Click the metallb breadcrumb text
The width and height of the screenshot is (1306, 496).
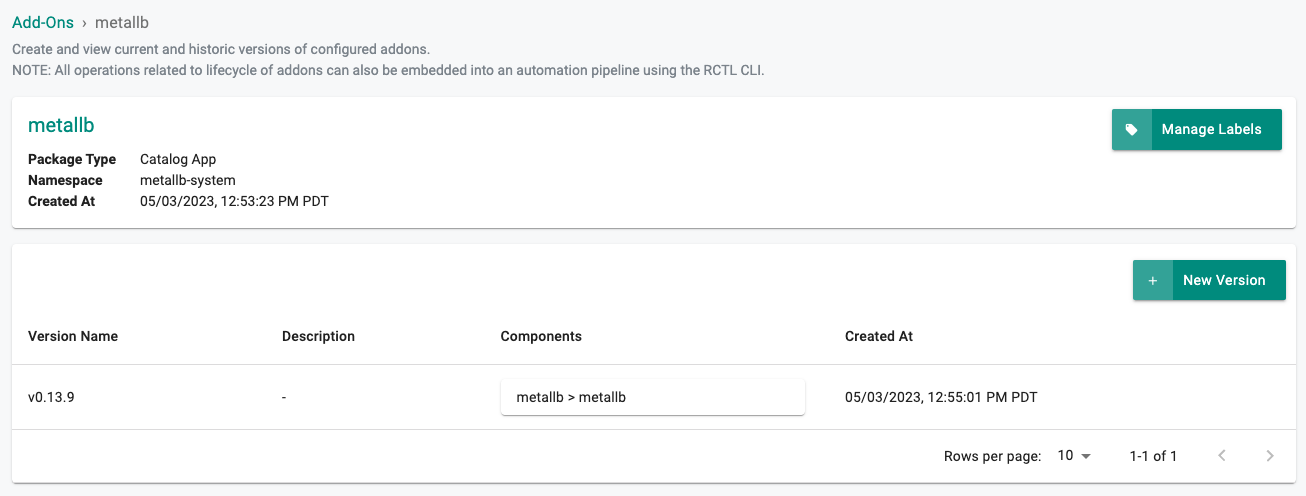122,22
